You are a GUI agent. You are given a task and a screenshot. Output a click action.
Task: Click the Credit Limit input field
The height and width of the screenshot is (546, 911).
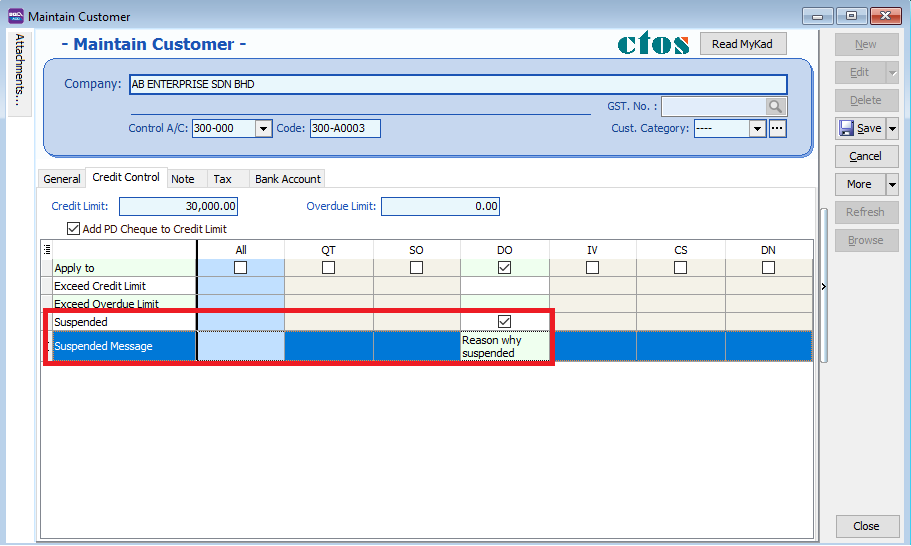point(179,207)
